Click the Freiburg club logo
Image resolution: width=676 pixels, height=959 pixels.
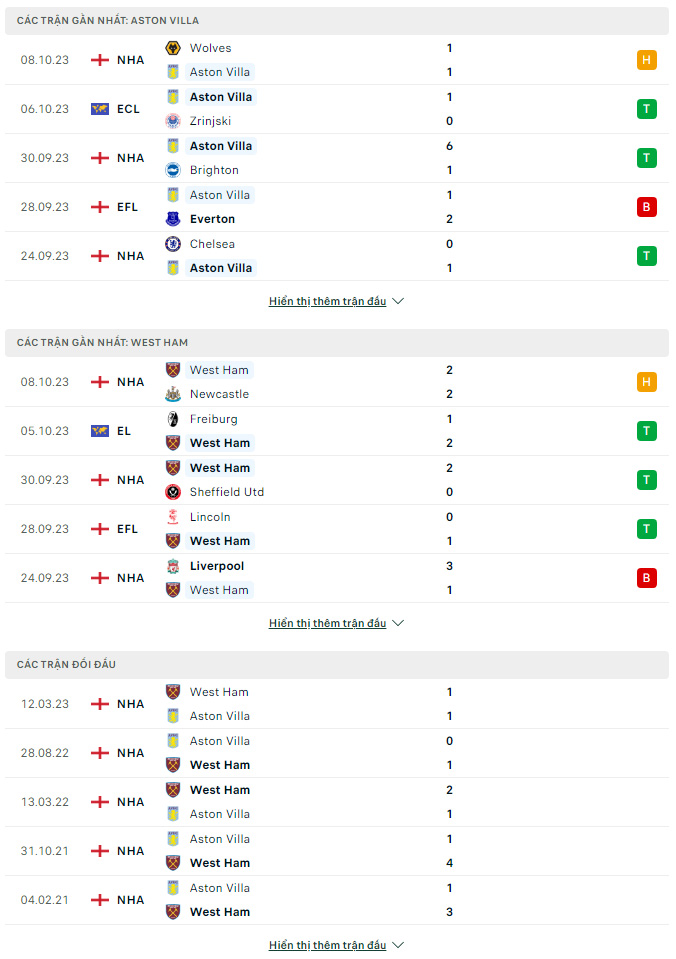tap(173, 419)
